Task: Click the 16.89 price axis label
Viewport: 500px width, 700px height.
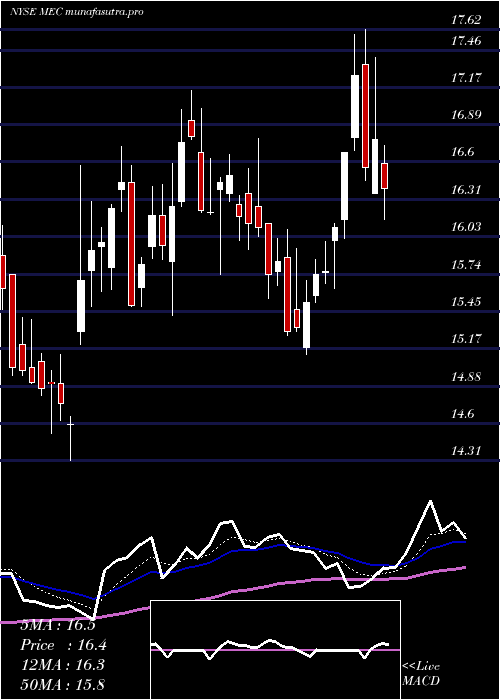Action: point(467,115)
